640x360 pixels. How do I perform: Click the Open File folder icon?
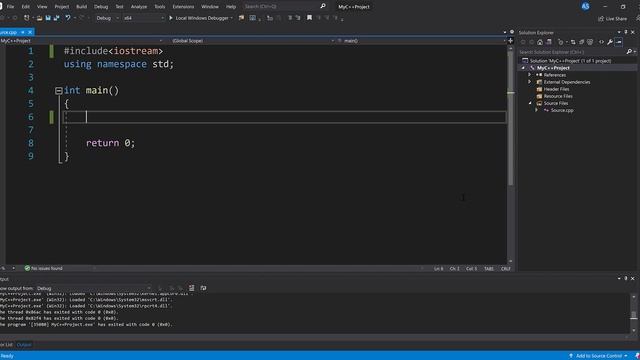pyautogui.click(x=39, y=18)
